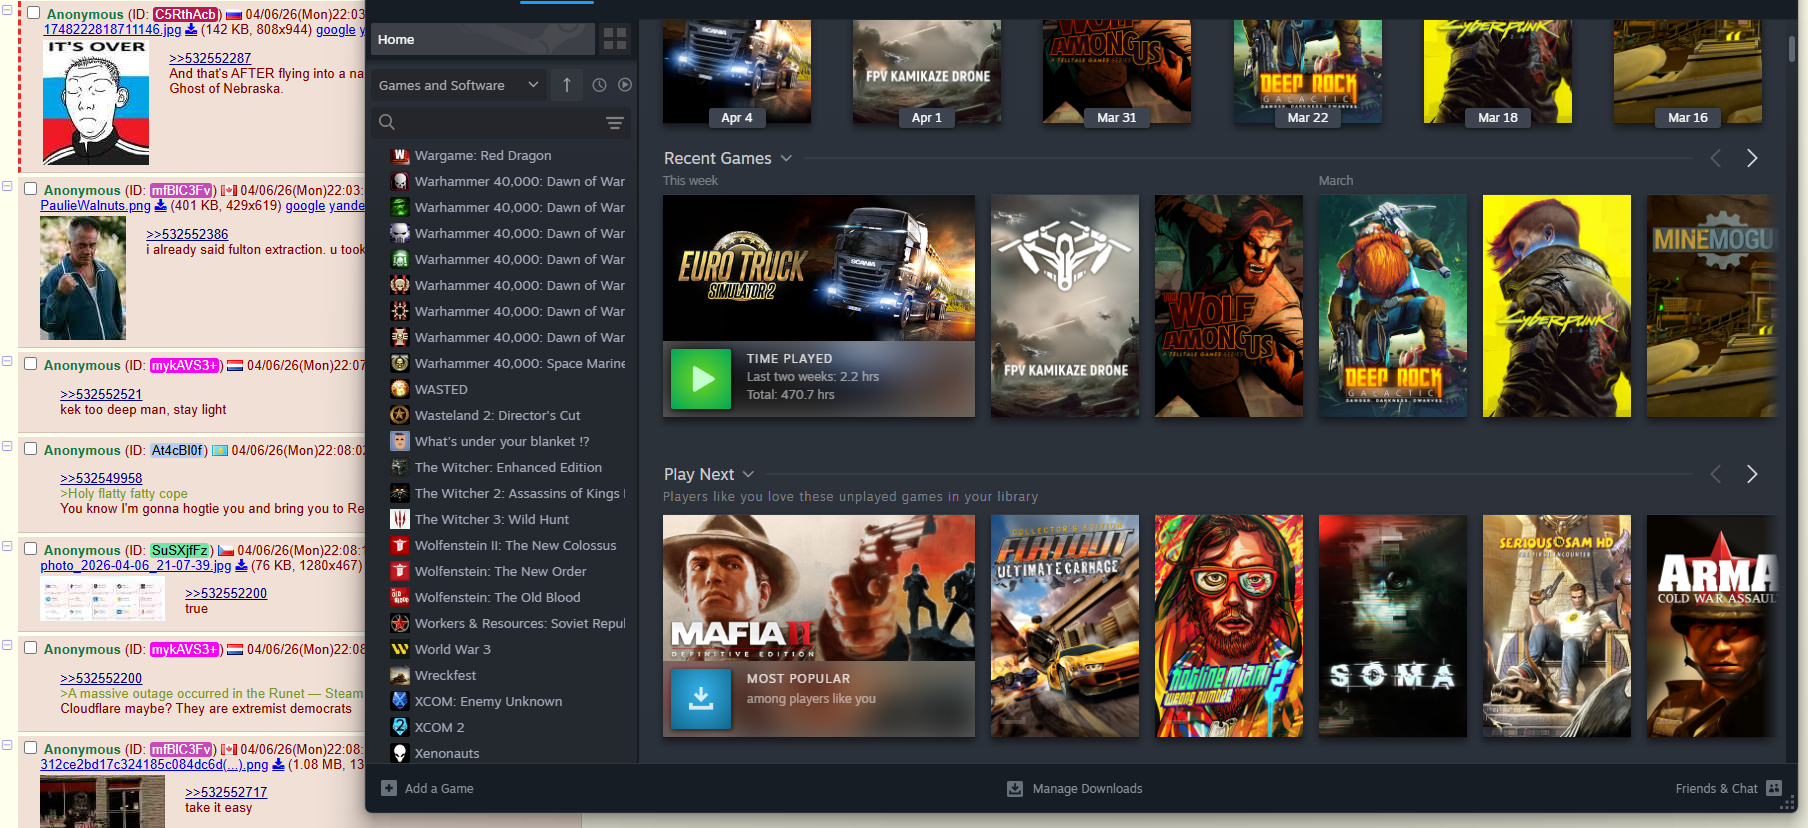Viewport: 1808px width, 828px height.
Task: Click the Xenonauts game icon
Action: [400, 753]
